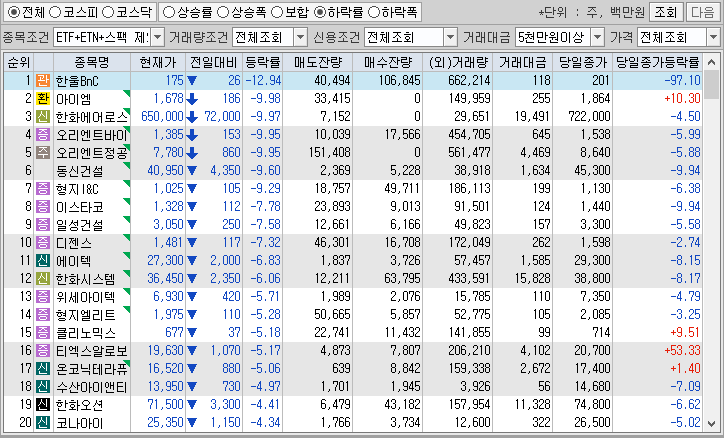724x438 pixels.
Task: Click the 증 badge for 디젠스
Action: point(43,243)
